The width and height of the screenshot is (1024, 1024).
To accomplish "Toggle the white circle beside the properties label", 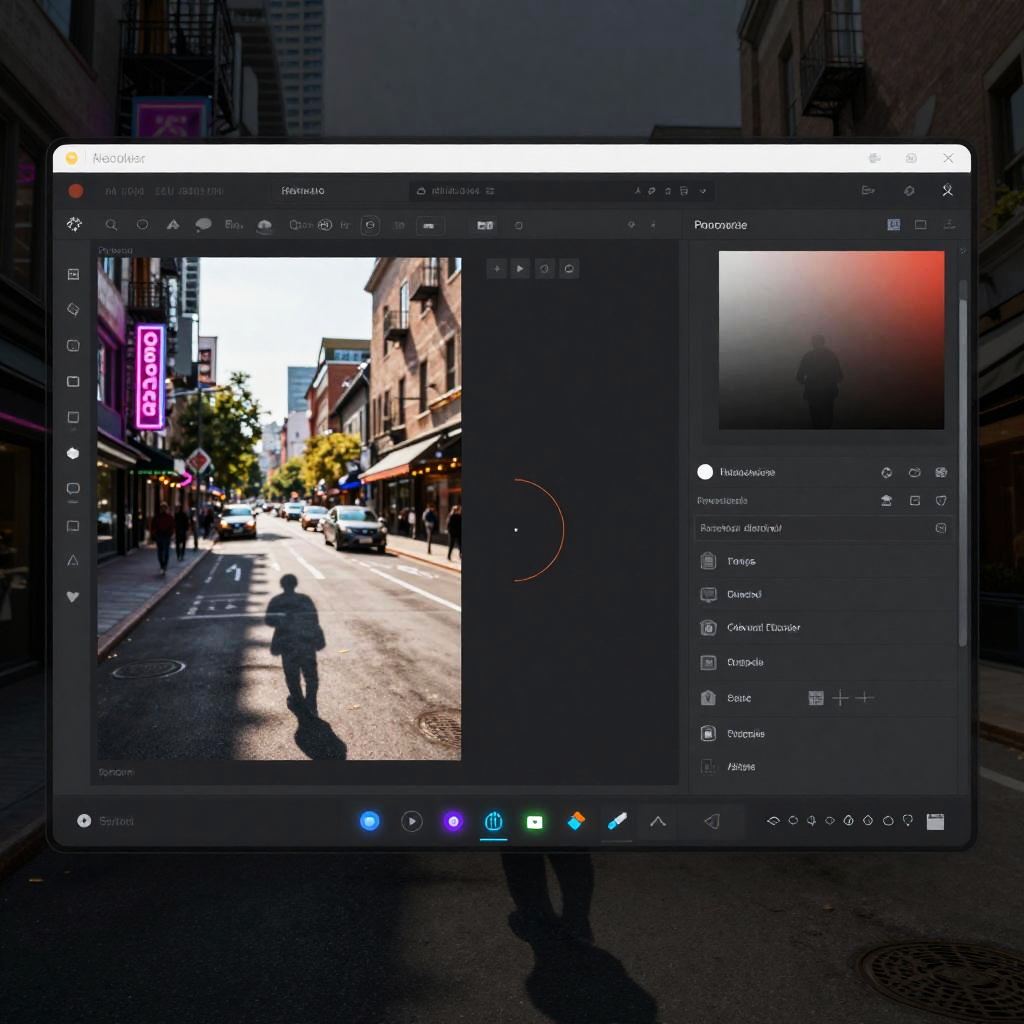I will [705, 472].
